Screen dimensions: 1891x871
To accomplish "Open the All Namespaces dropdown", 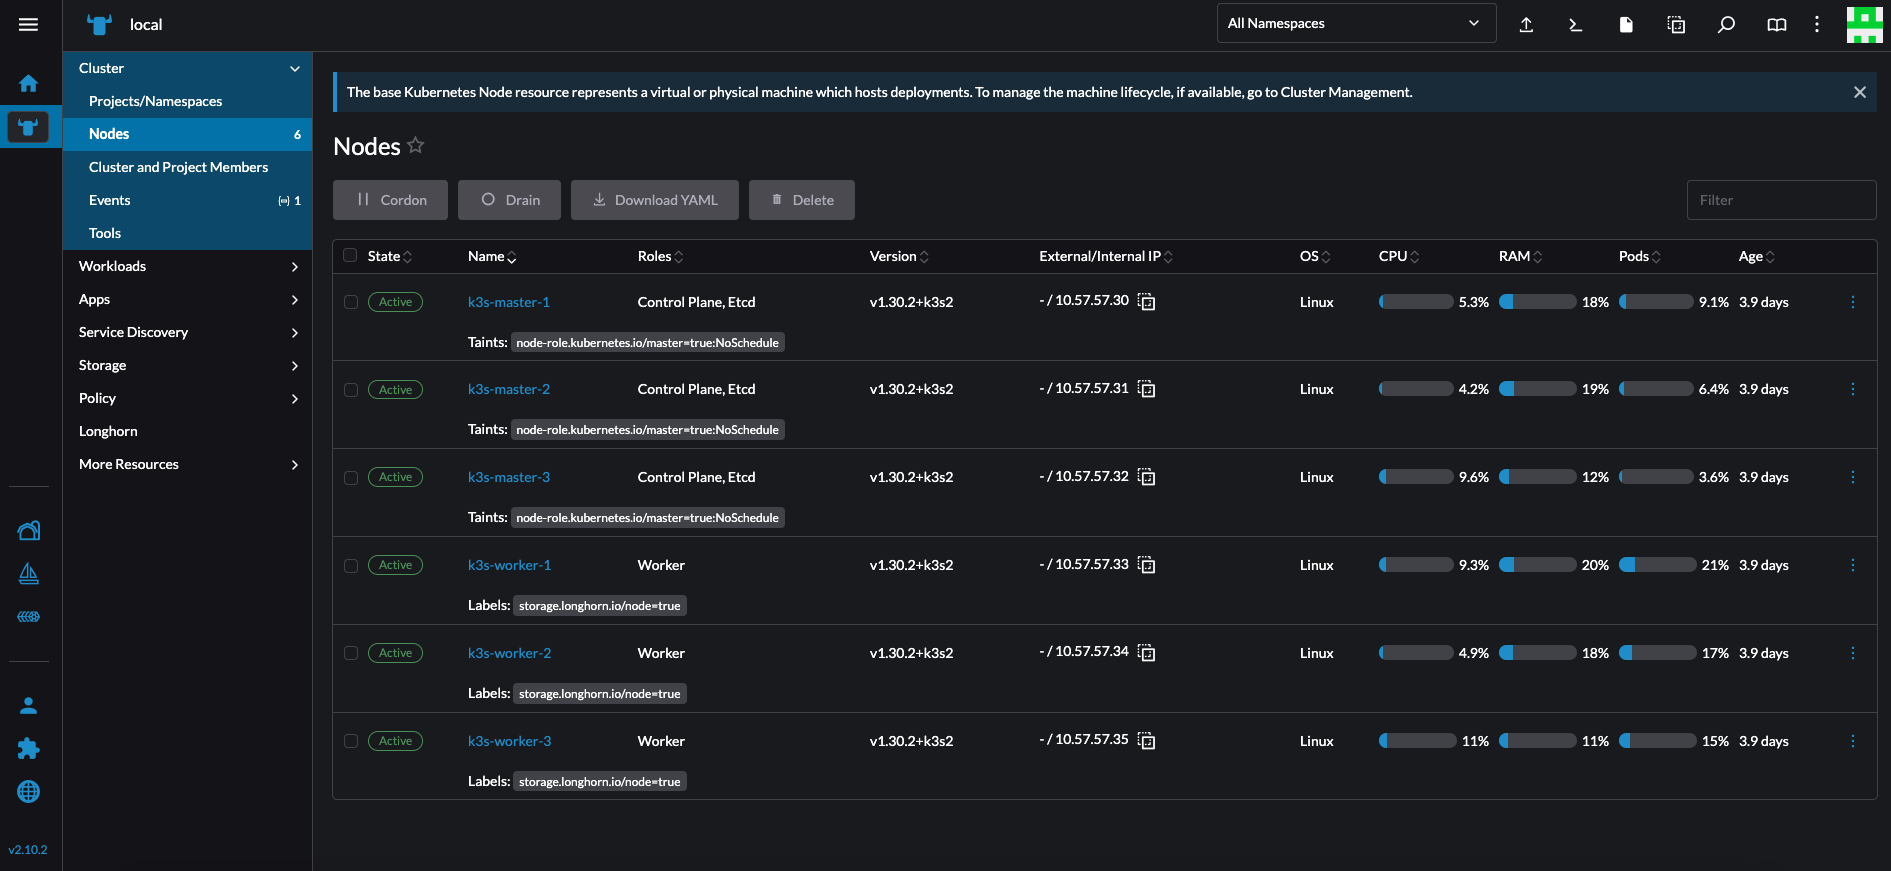I will [1356, 23].
